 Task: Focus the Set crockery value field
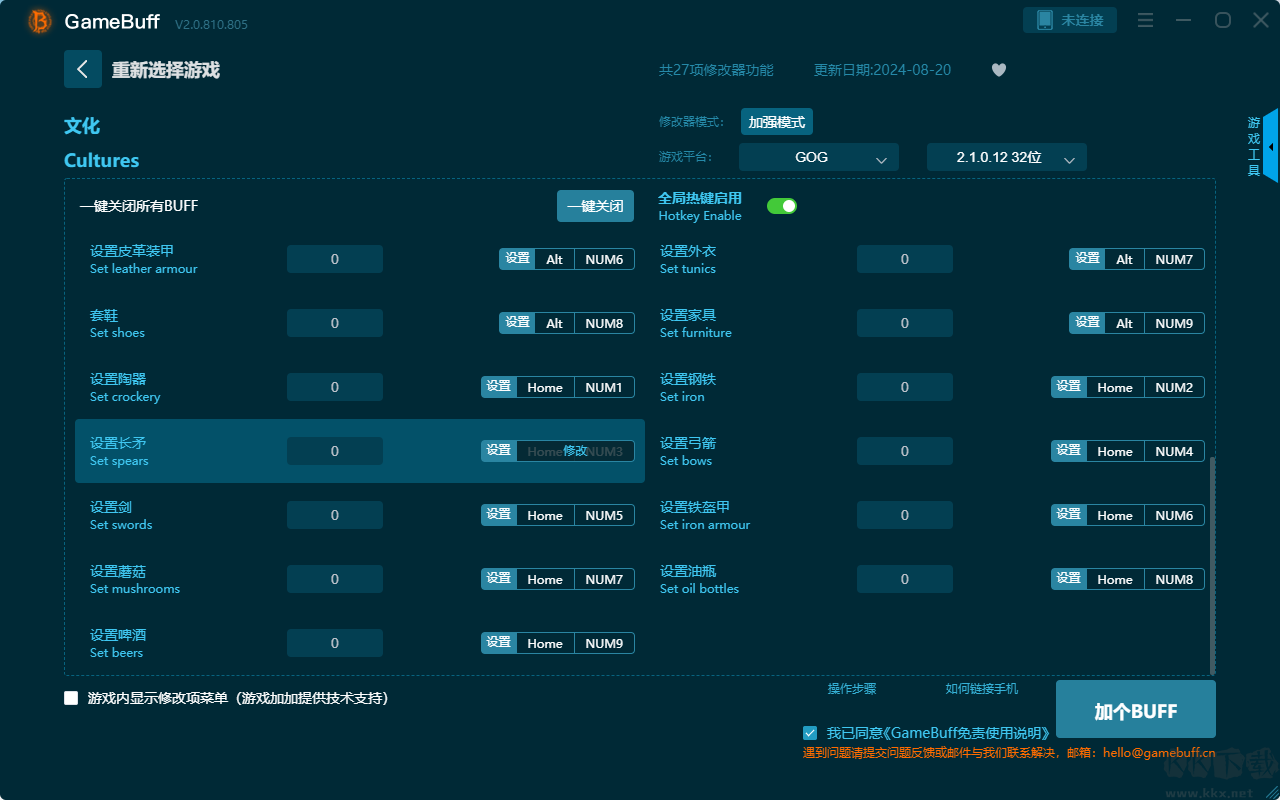(x=335, y=387)
